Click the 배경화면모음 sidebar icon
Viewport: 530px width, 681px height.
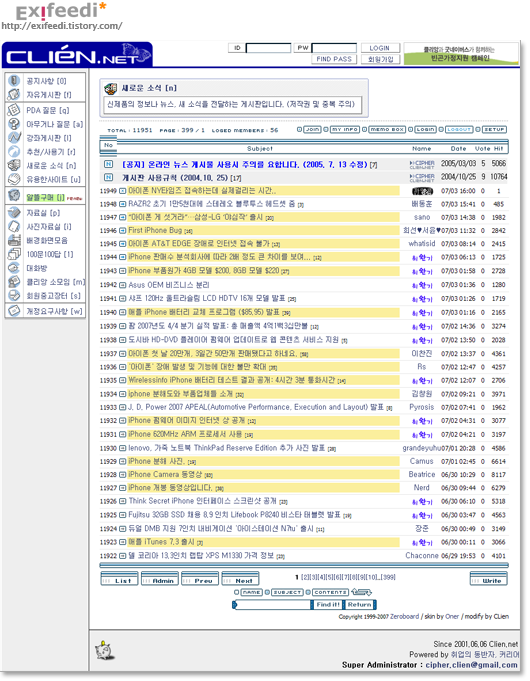14,240
